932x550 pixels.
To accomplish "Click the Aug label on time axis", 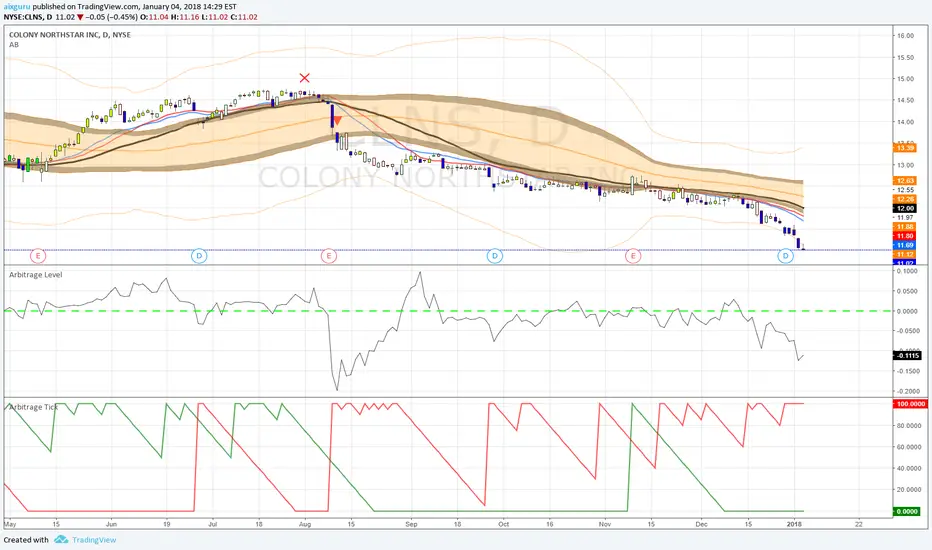I will (305, 524).
